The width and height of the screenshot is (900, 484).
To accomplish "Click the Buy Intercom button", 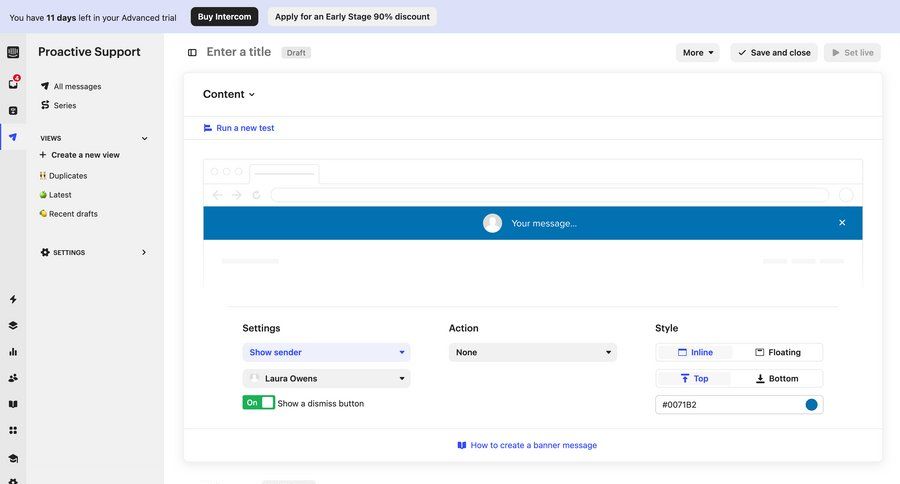I will click(224, 17).
